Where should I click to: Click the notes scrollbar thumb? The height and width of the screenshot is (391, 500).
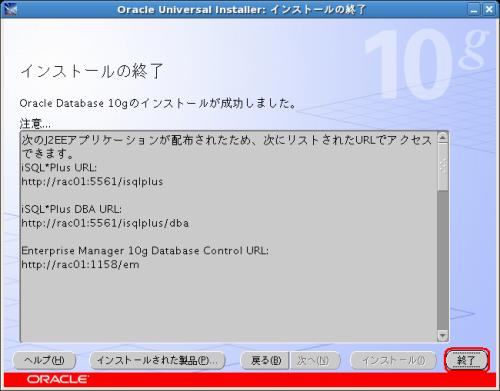443,166
